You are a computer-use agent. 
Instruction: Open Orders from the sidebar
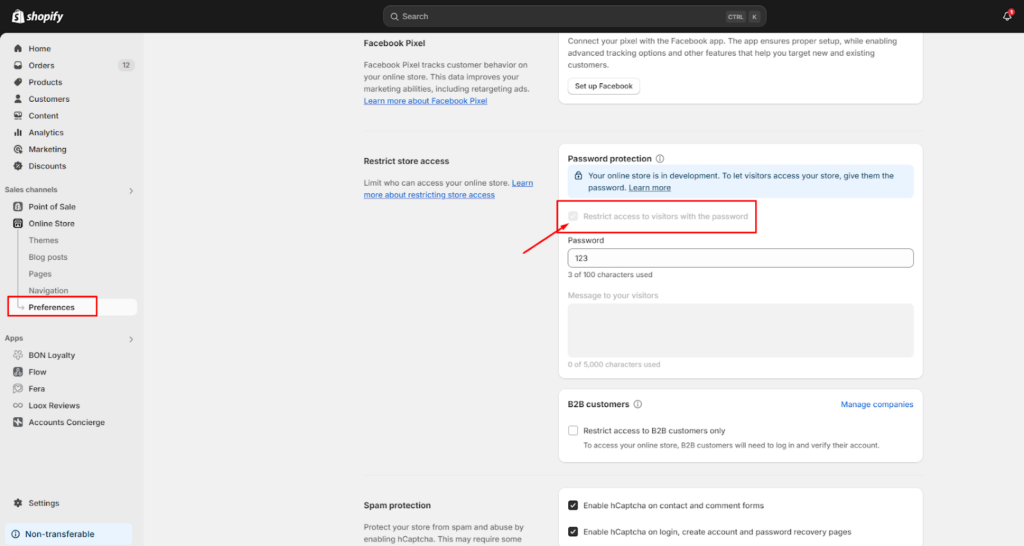point(41,65)
